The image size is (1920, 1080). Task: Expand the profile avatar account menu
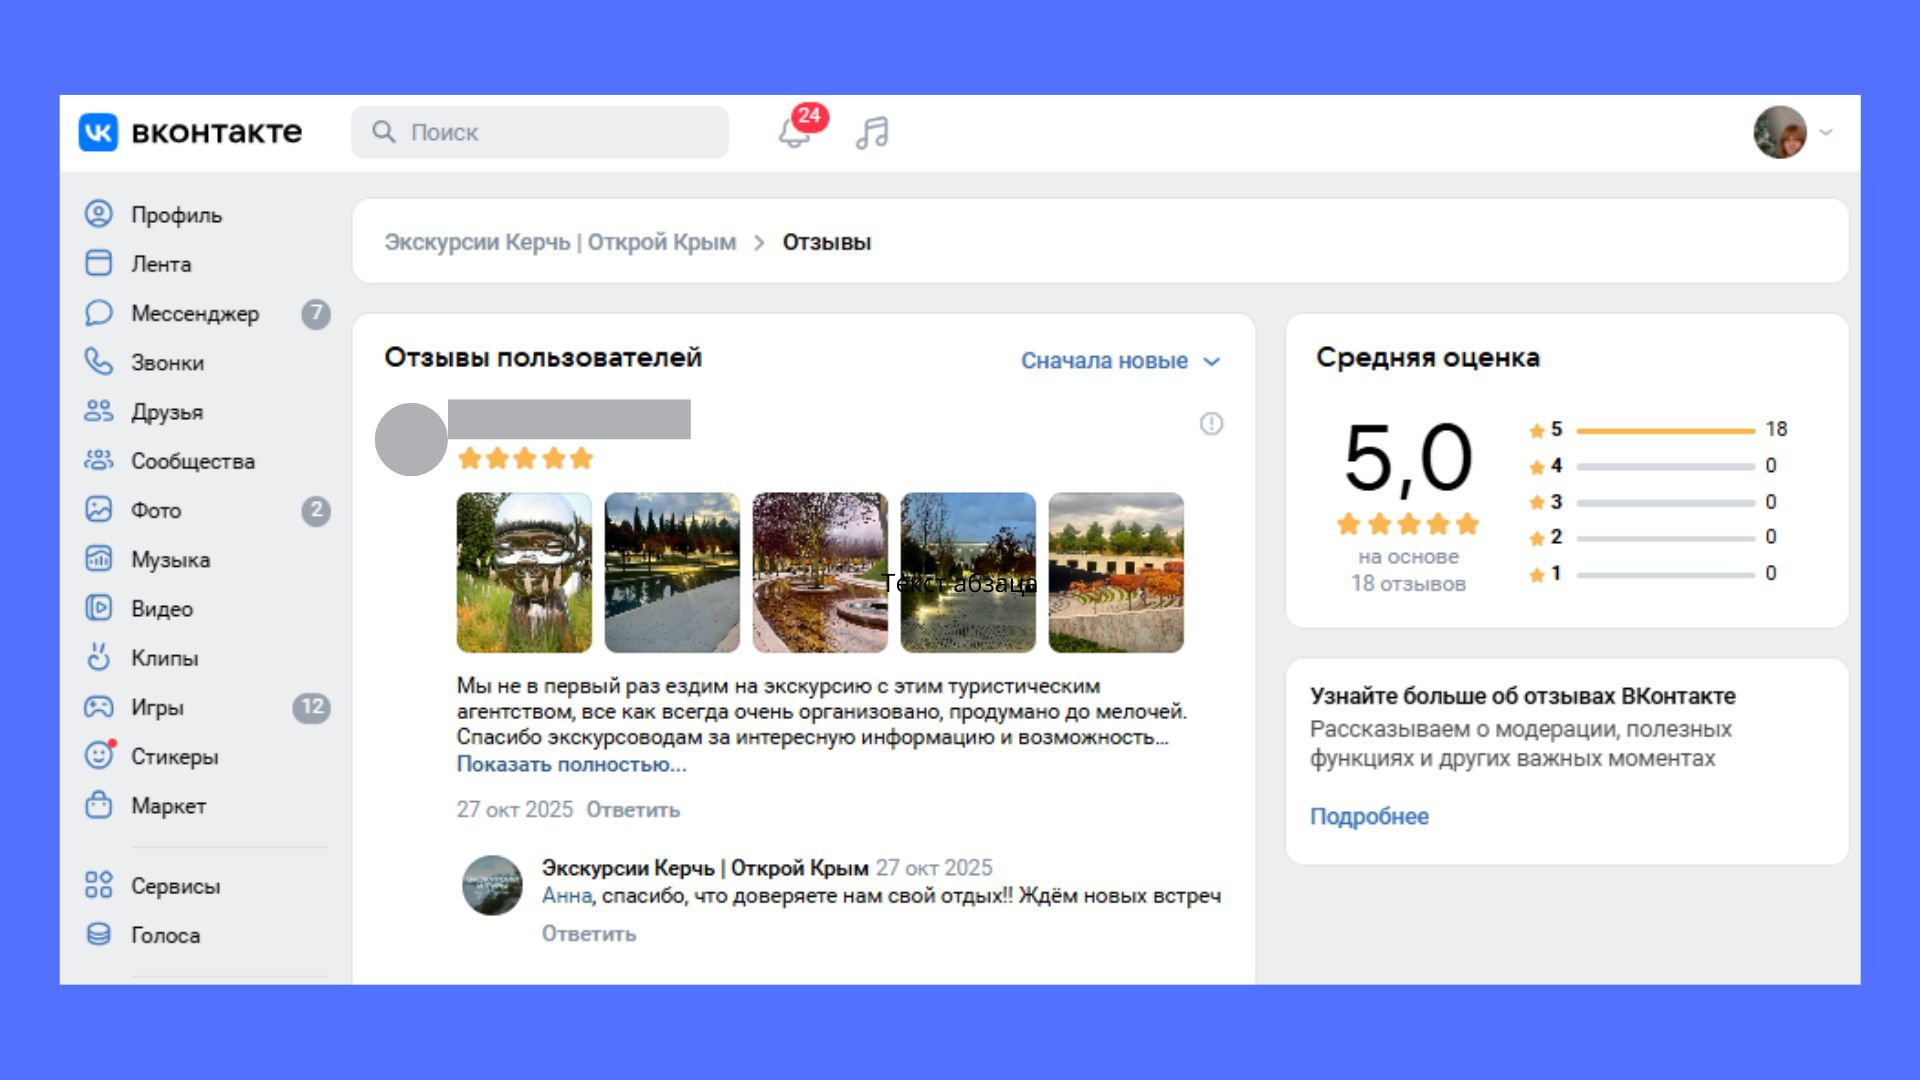click(x=1793, y=132)
